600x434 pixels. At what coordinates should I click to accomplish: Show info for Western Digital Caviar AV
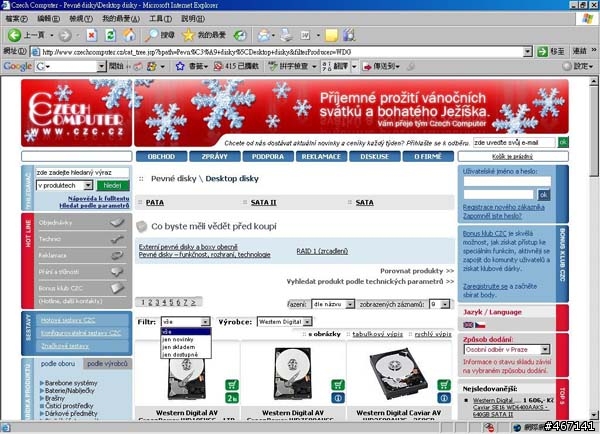coord(444,398)
